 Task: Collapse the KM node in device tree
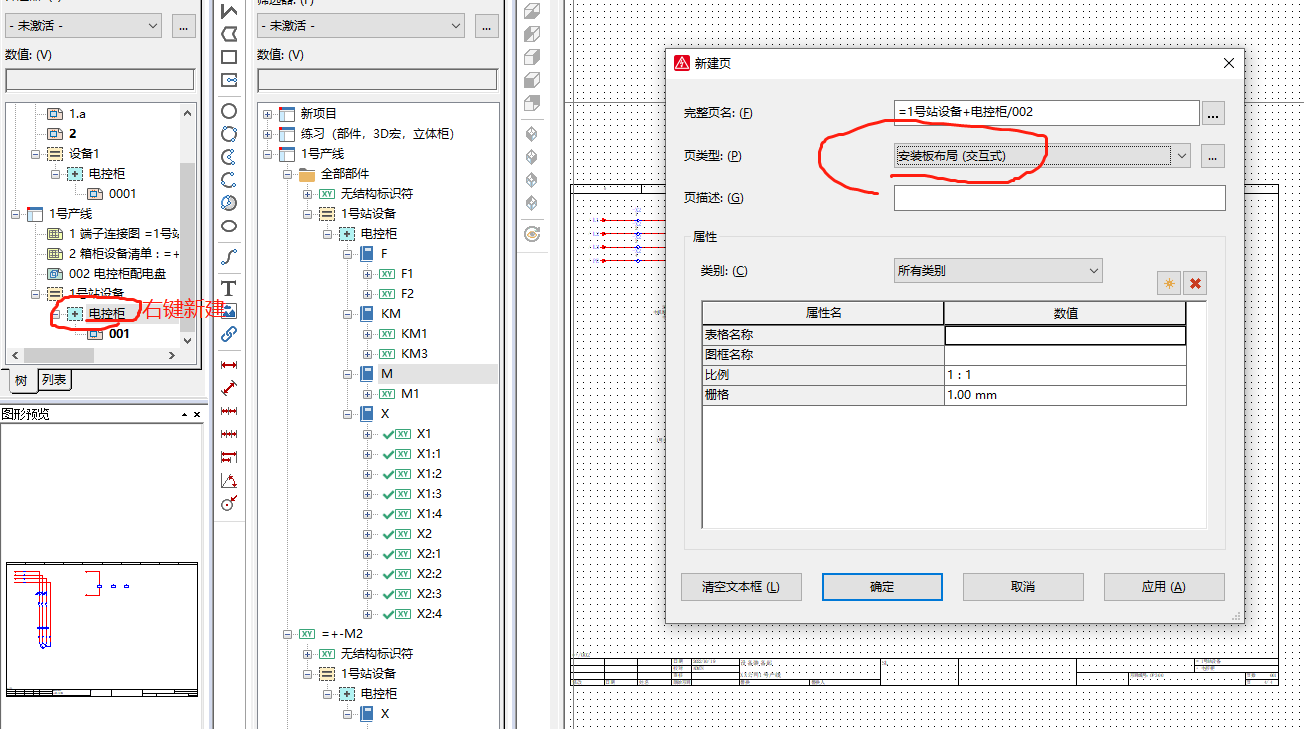pos(348,314)
